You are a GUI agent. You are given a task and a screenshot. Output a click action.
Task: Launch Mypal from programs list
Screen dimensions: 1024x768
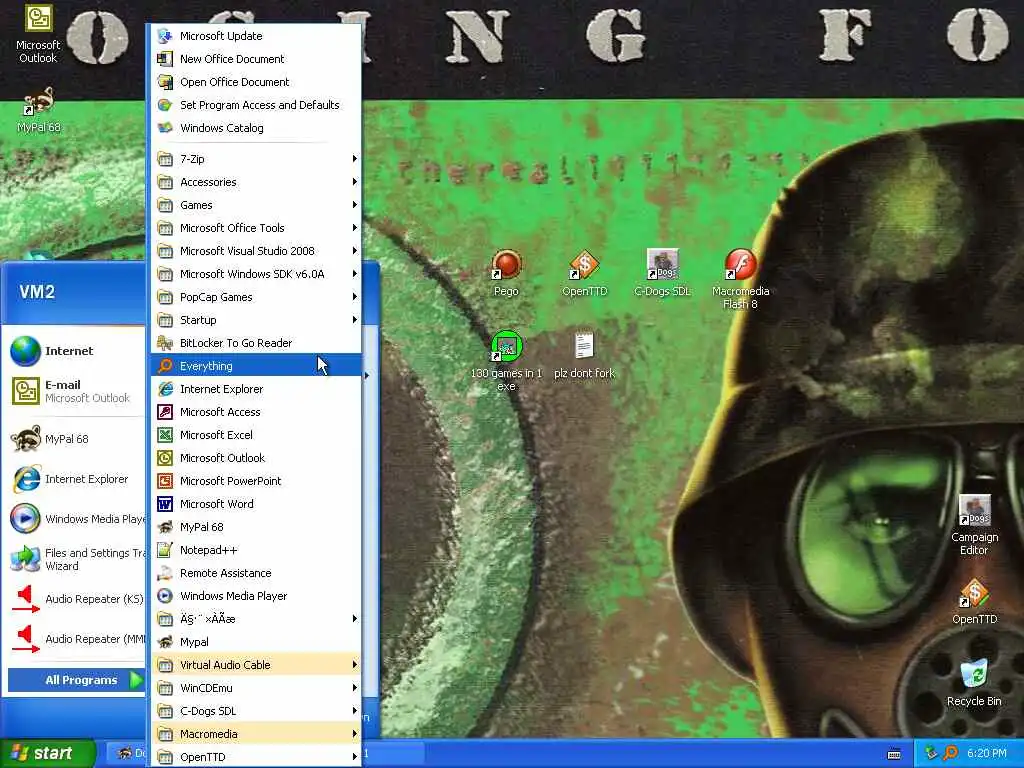click(x=256, y=642)
